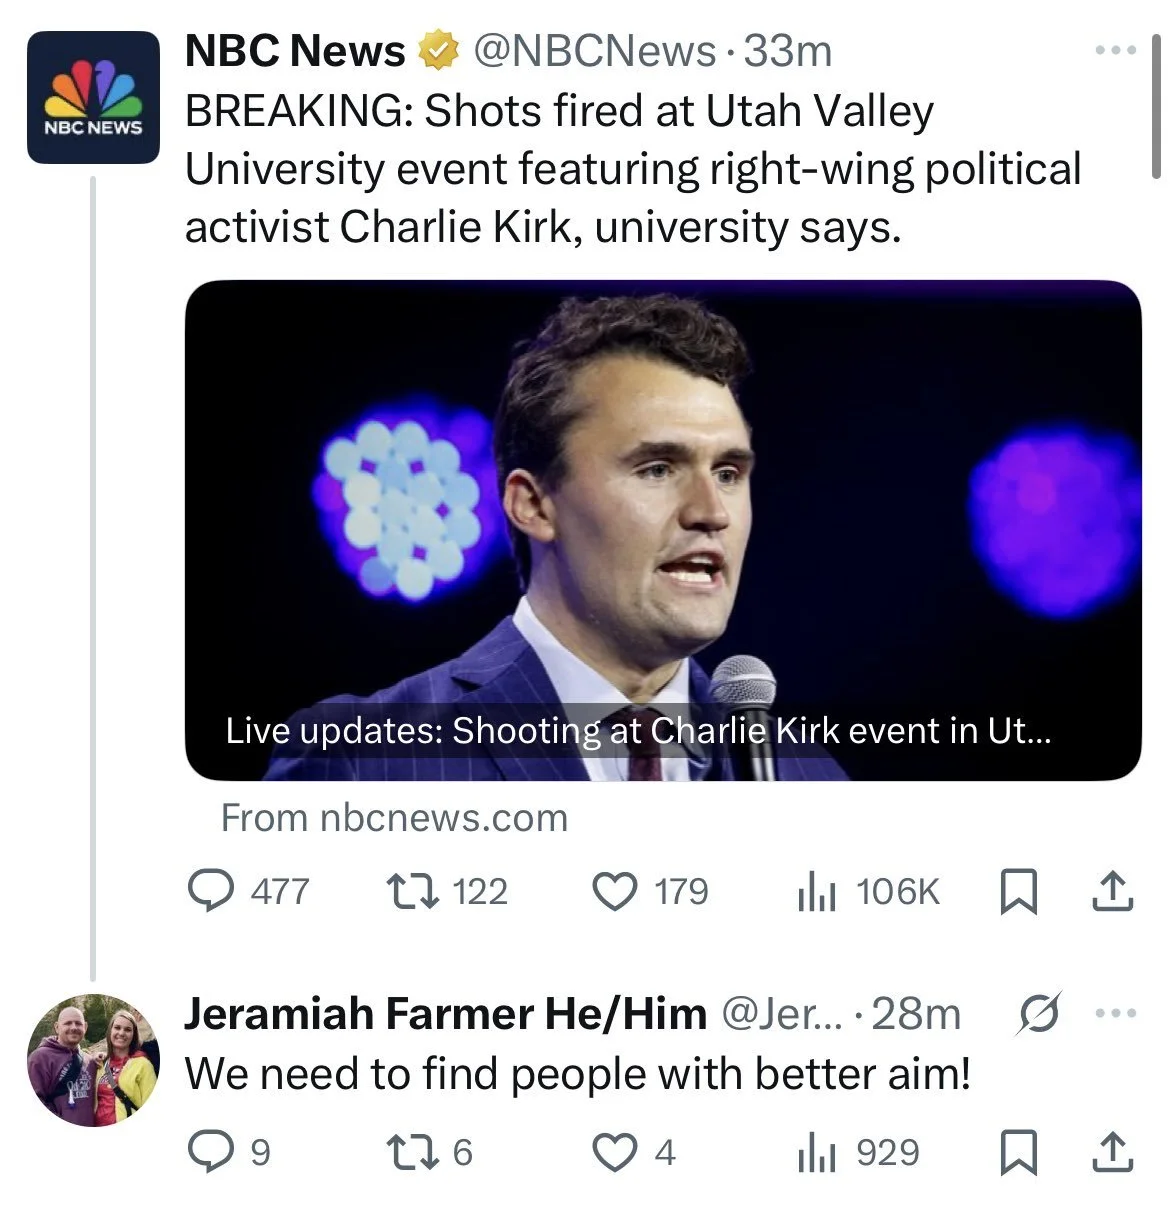The image size is (1170, 1208).
Task: Open the NBC News profile avatar
Action: coord(93,97)
